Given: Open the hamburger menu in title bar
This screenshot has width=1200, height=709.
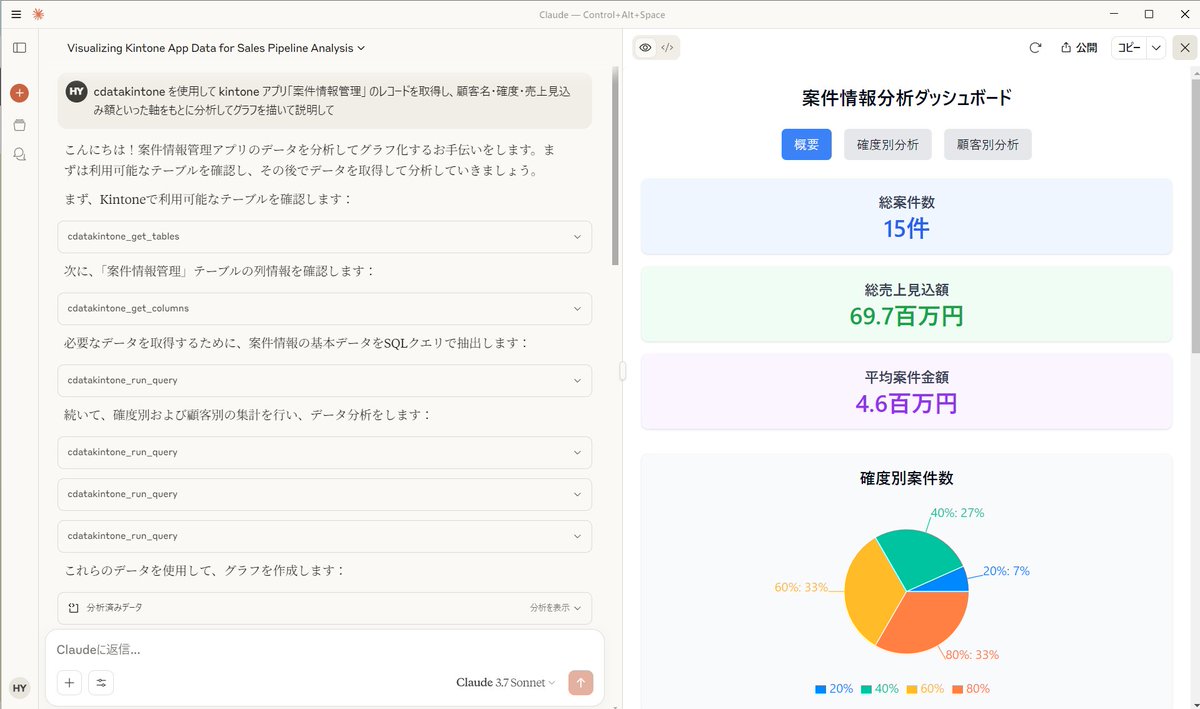Looking at the screenshot, I should click(x=16, y=14).
